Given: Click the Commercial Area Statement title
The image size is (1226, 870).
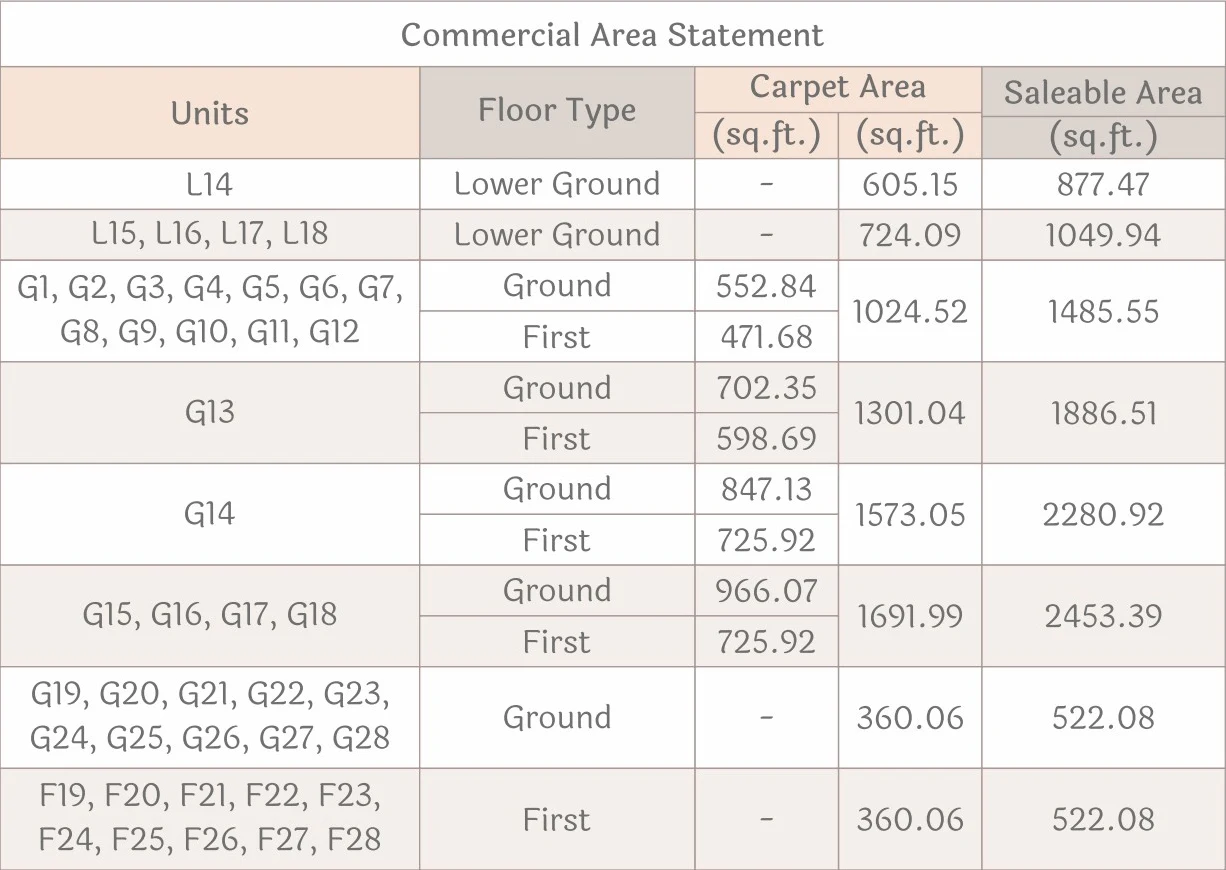Looking at the screenshot, I should [x=612, y=35].
